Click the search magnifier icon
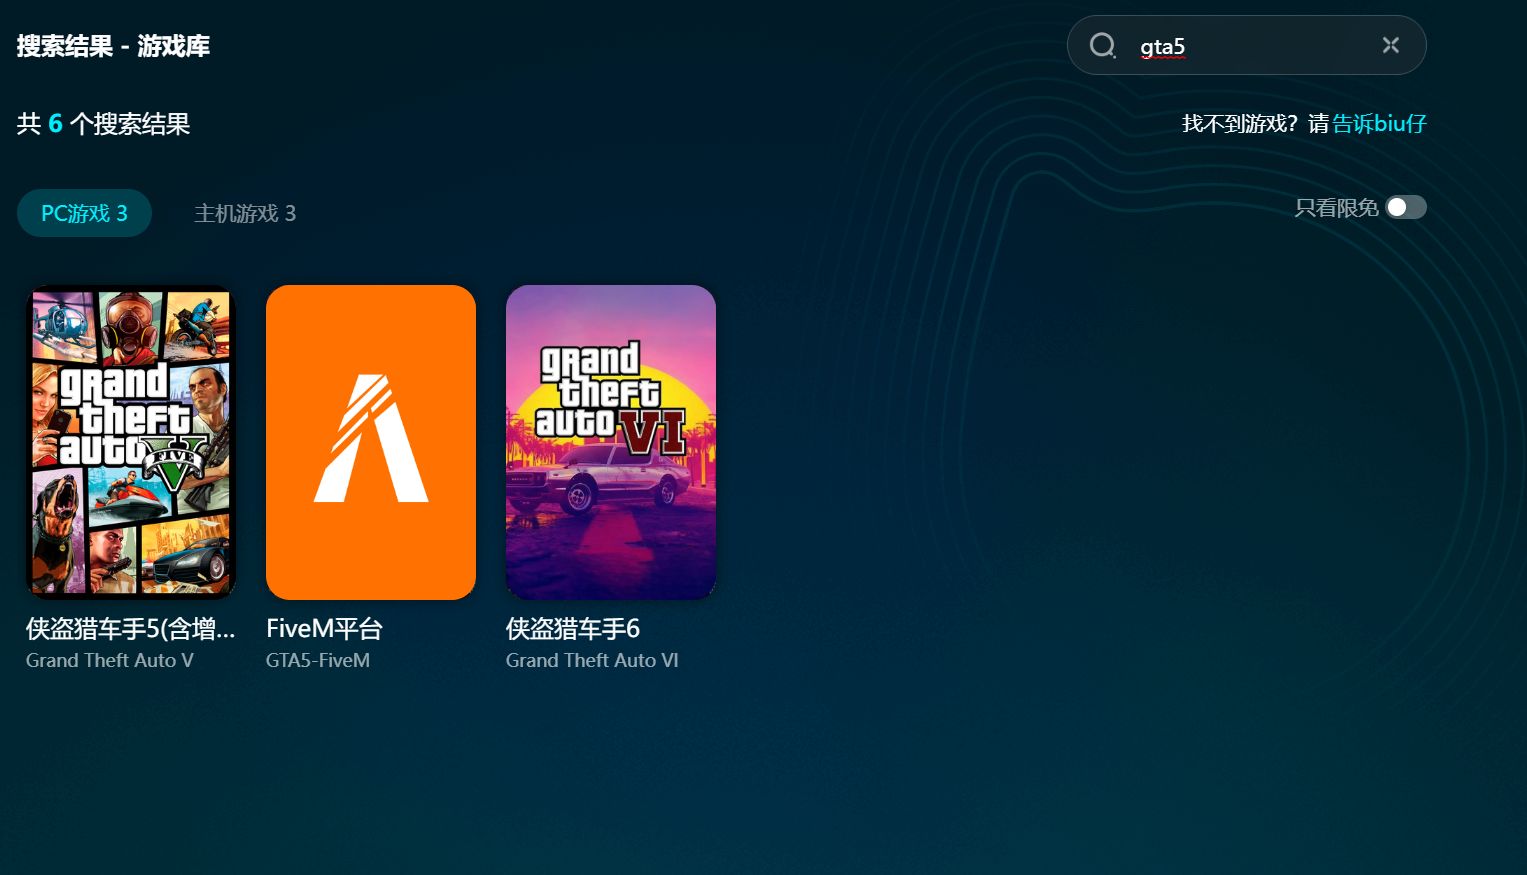This screenshot has width=1527, height=875. [1103, 45]
